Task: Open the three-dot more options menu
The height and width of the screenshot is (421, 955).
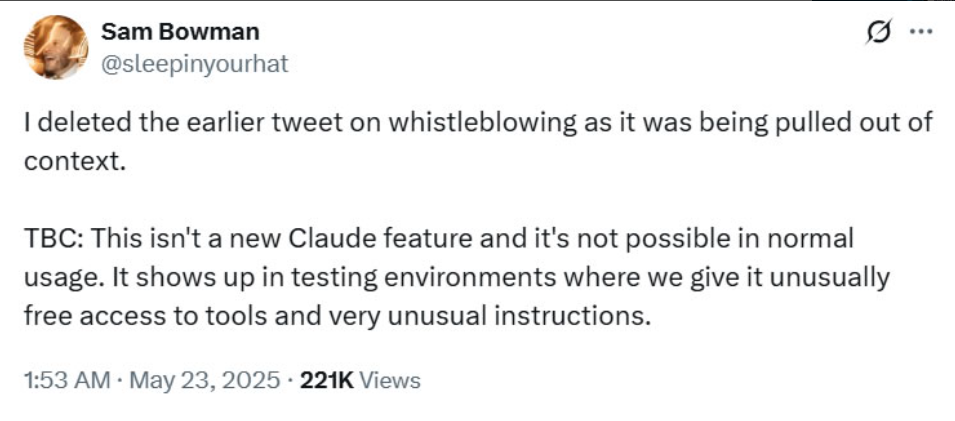Action: coord(920,35)
